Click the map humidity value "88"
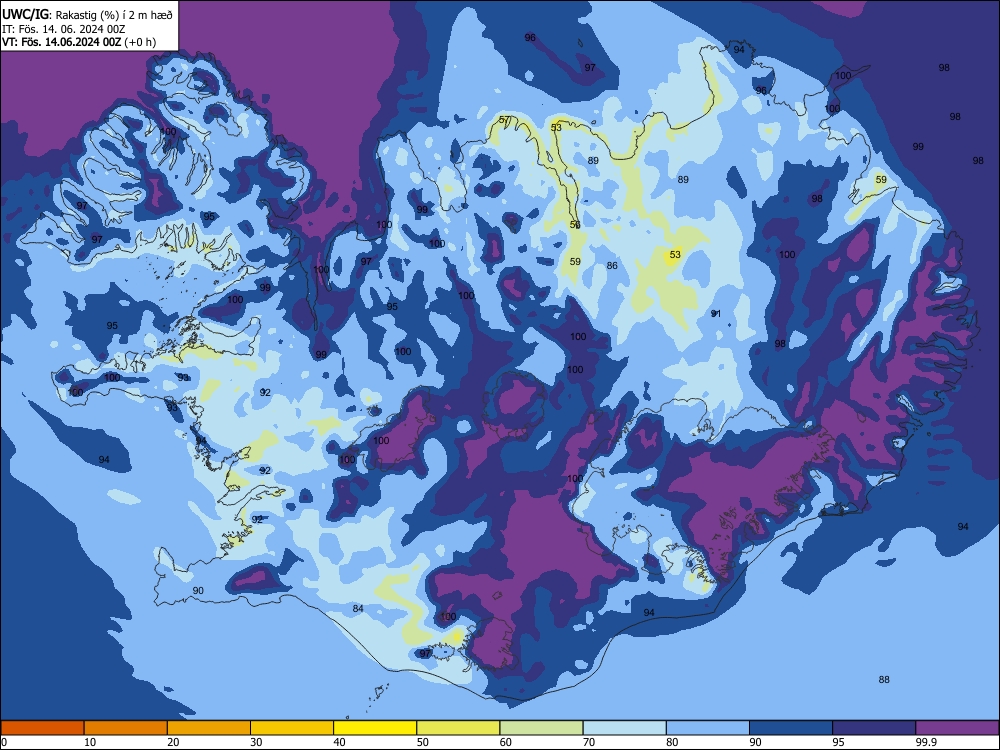The image size is (1000, 750). point(884,680)
